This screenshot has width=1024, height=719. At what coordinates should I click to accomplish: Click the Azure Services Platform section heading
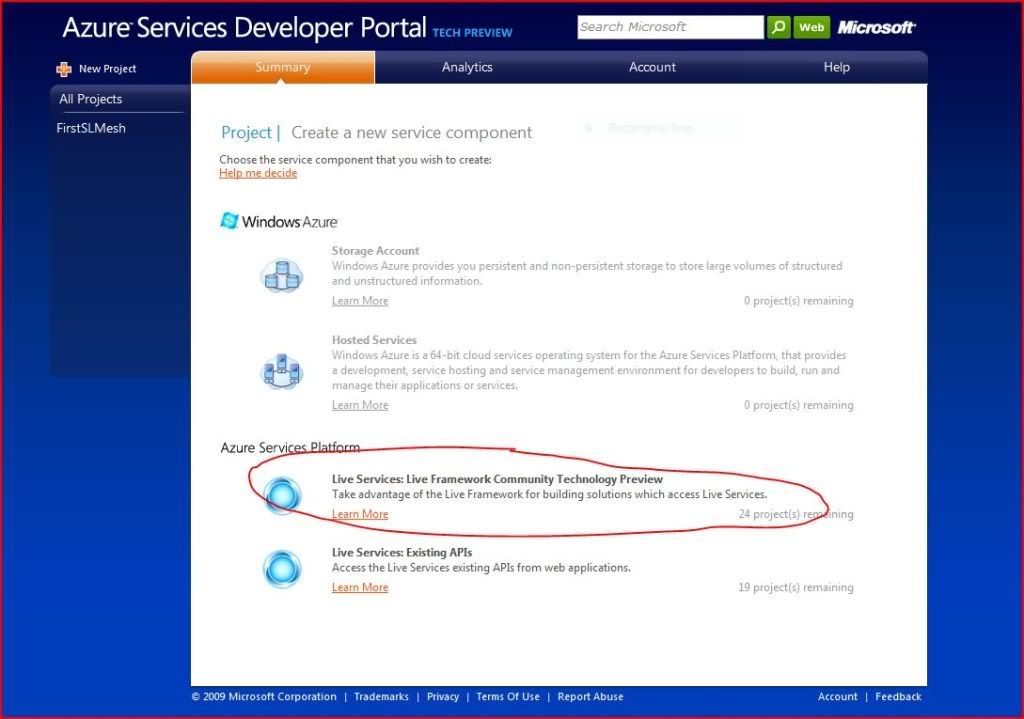pos(290,447)
